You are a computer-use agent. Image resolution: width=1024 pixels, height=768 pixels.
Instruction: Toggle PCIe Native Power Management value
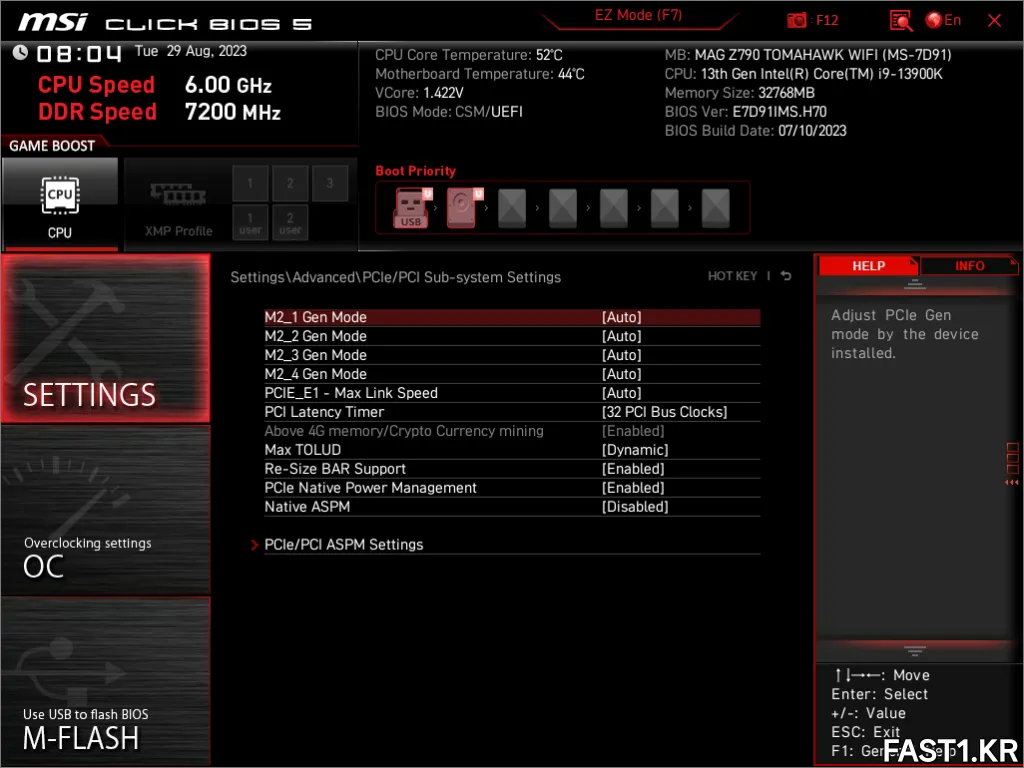tap(633, 488)
